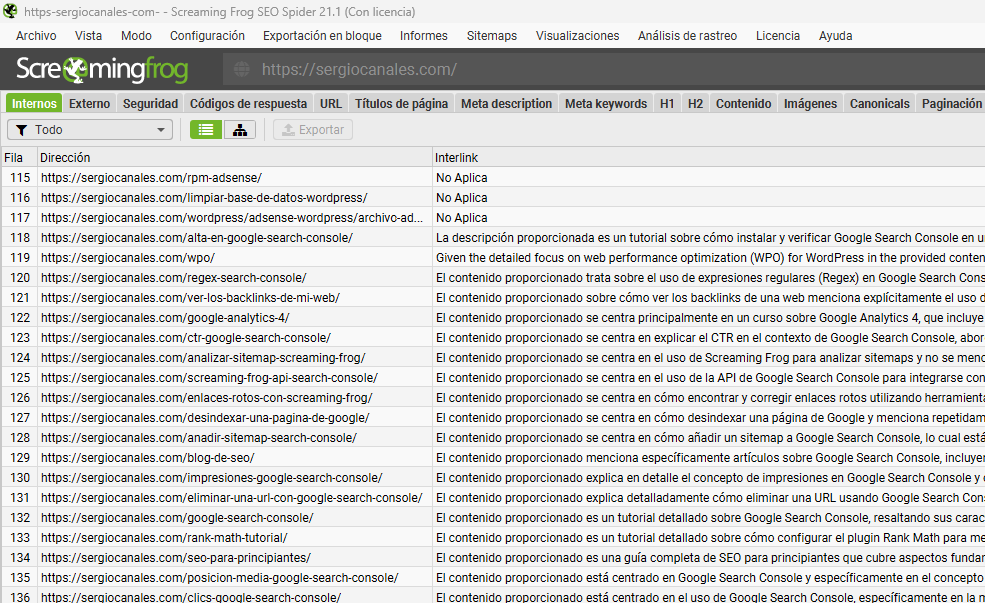Select the row for /rank-math-tutorial/ URL

pos(492,538)
